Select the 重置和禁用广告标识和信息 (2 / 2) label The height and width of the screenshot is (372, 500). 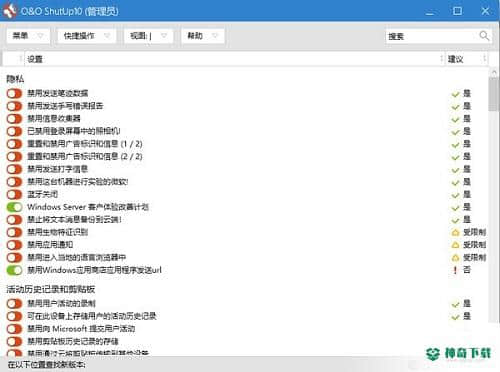click(x=85, y=157)
